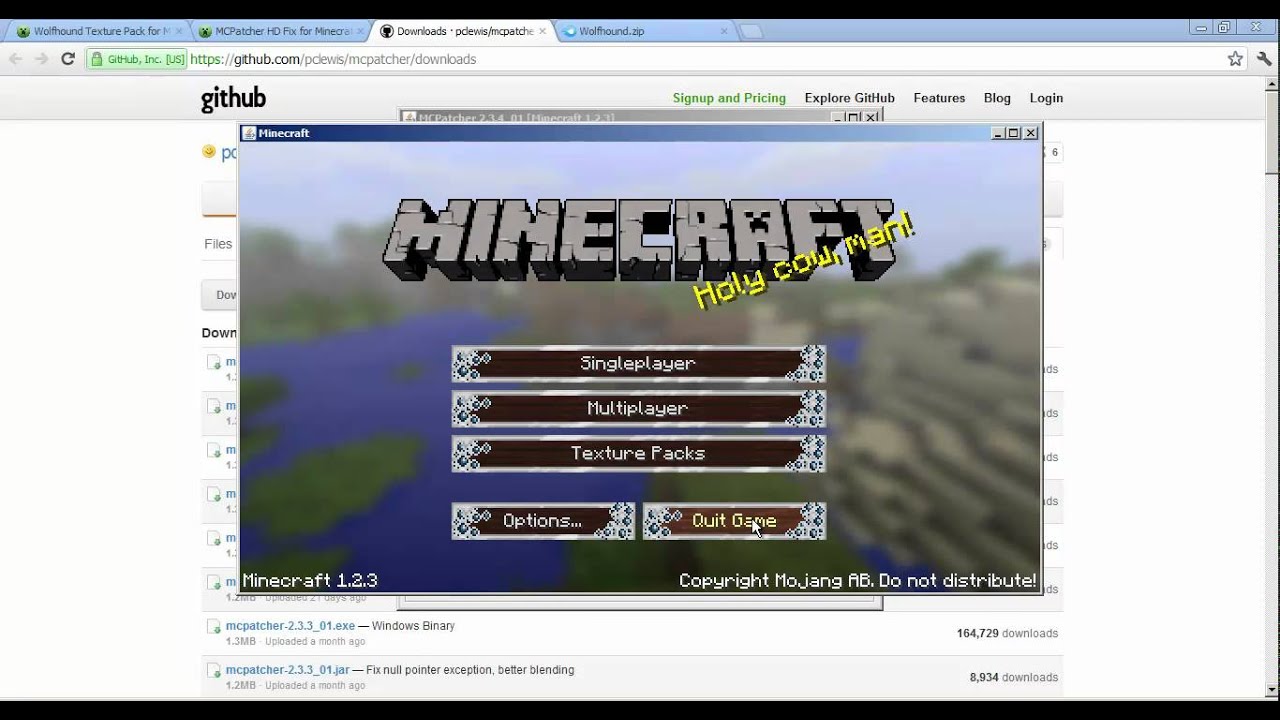Close the Wolfhound.zip tab
This screenshot has height=720, width=1280.
[725, 31]
